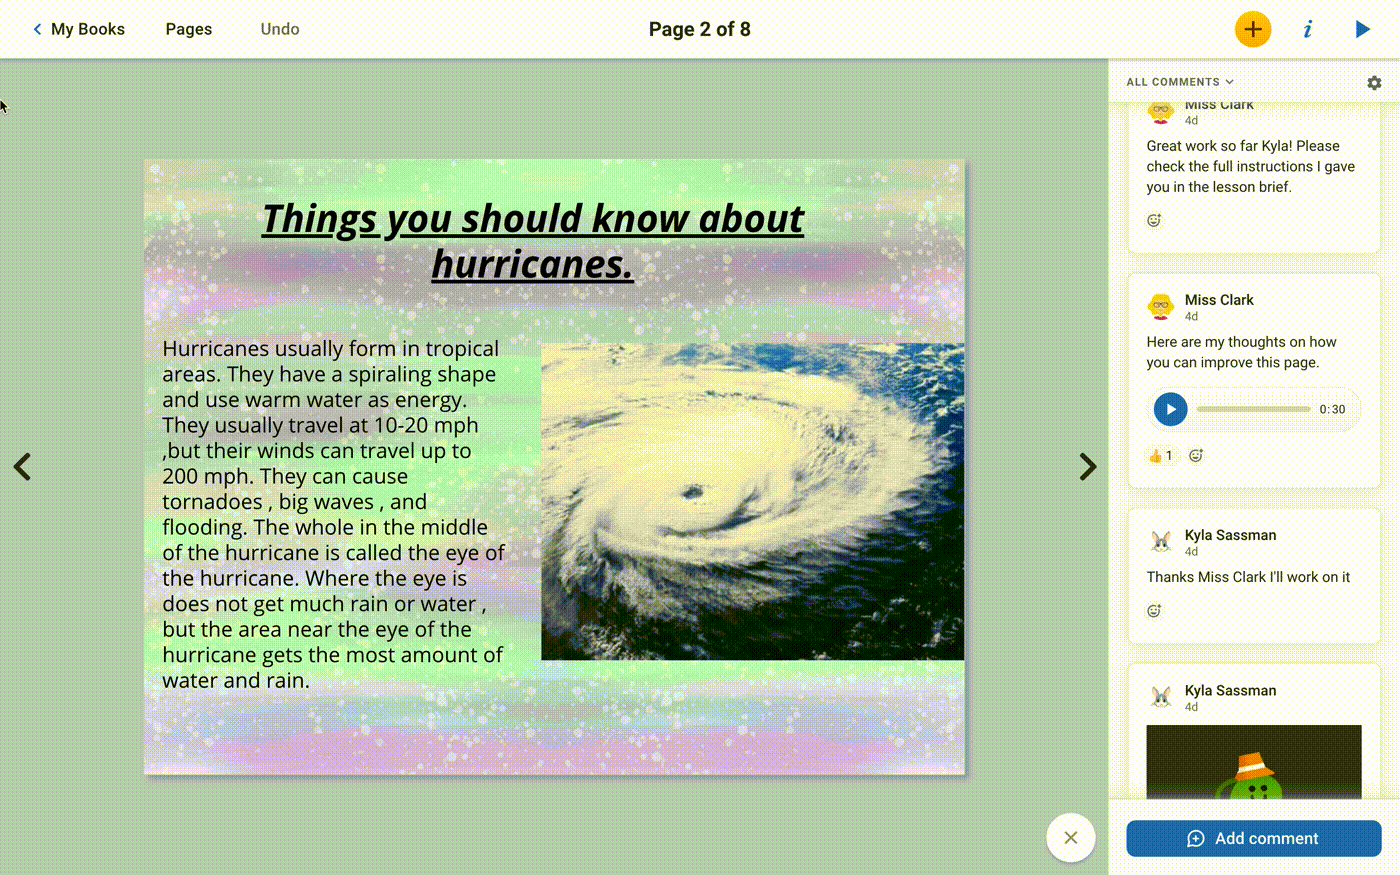Click the hurricanes page title text
This screenshot has width=1400, height=875.
[x=532, y=241]
